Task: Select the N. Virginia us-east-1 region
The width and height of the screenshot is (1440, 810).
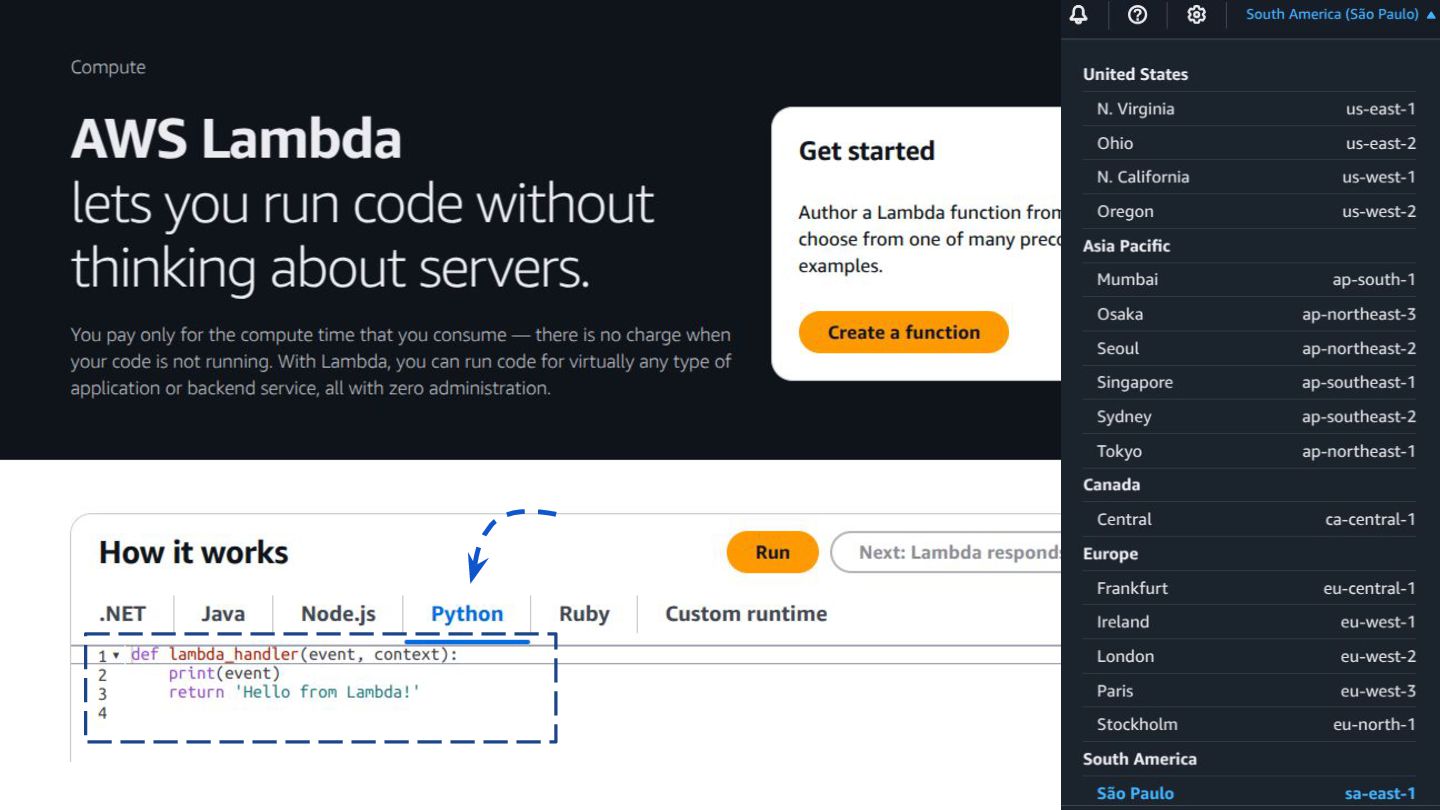Action: (x=1249, y=109)
